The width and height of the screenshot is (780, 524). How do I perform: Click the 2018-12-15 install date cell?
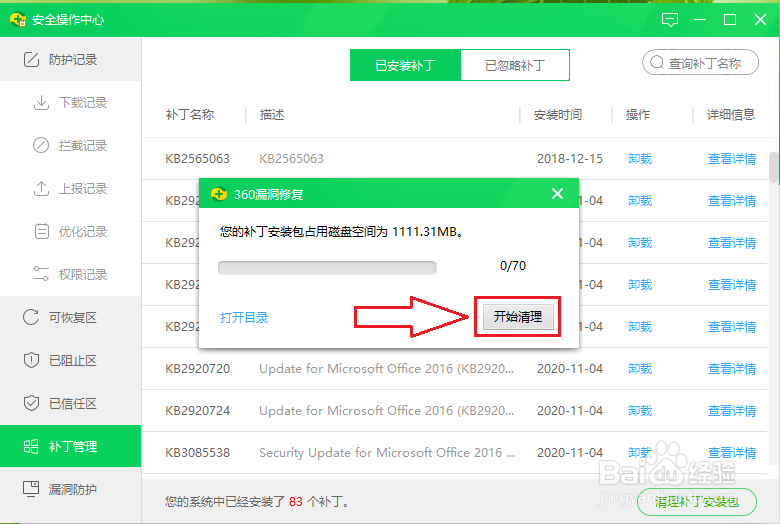570,159
